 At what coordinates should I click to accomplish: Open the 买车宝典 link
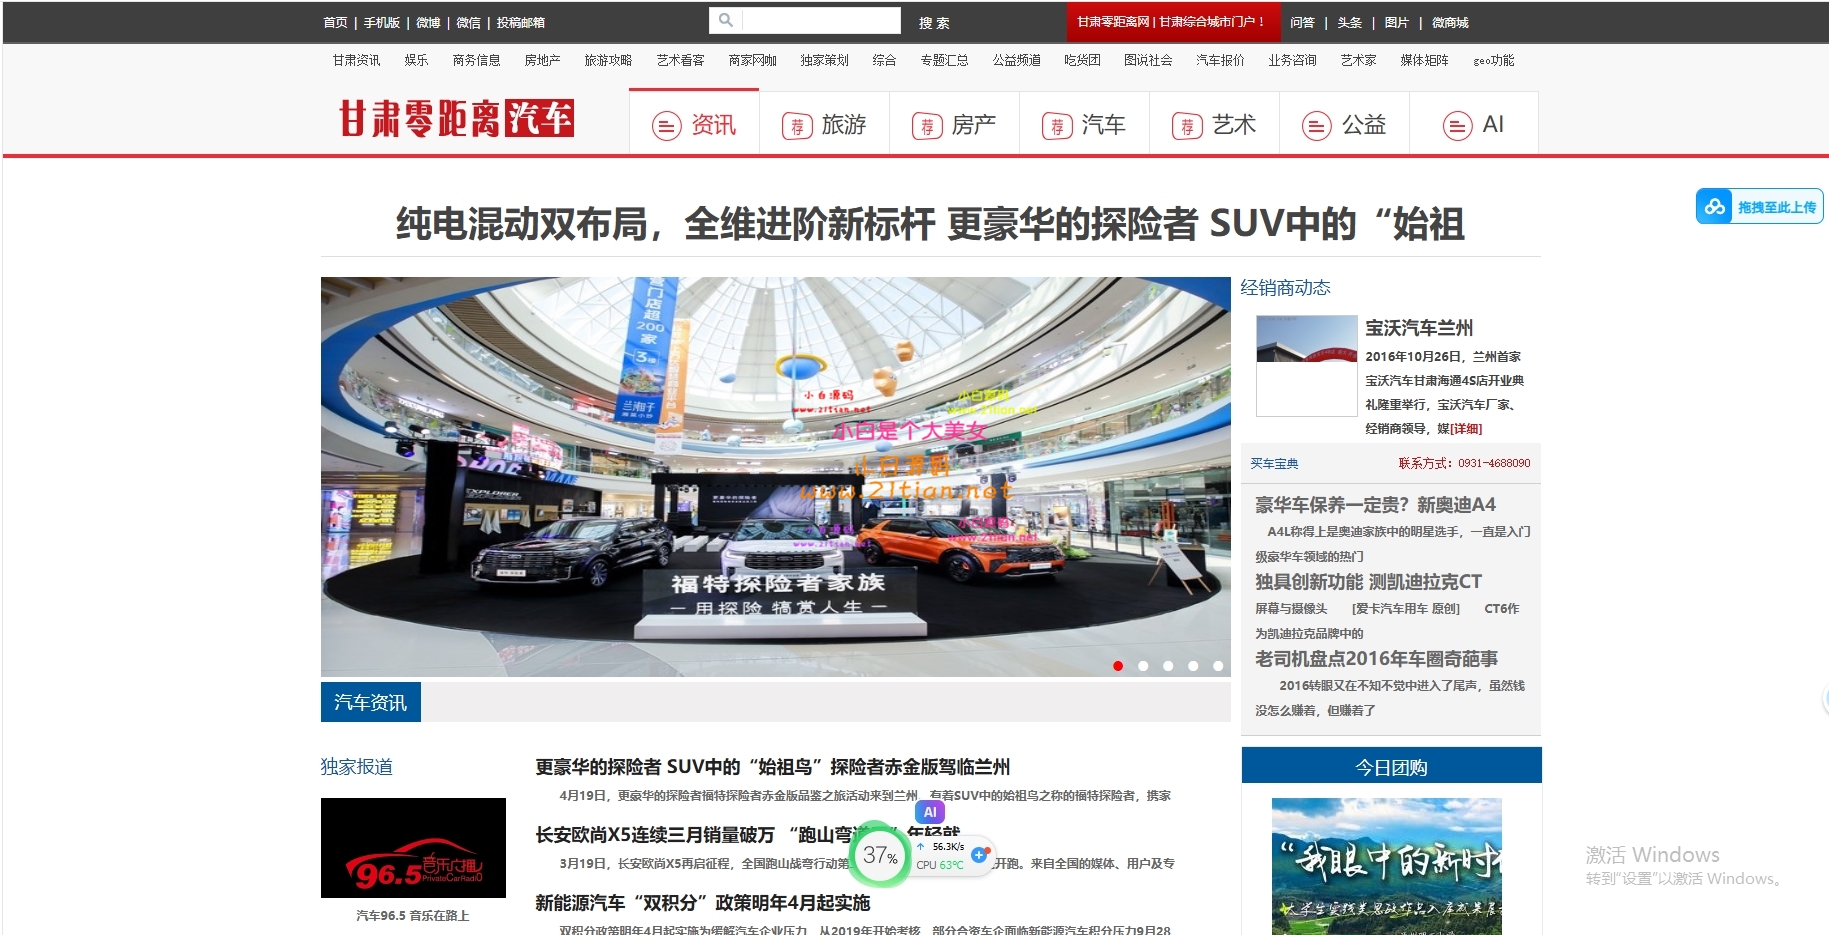click(1274, 463)
